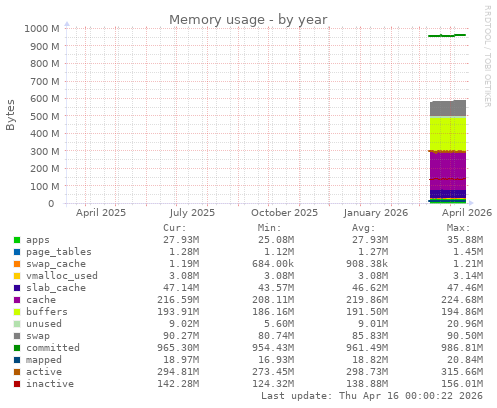Click the 'July 2025' x-axis label
The width and height of the screenshot is (497, 408).
192,213
